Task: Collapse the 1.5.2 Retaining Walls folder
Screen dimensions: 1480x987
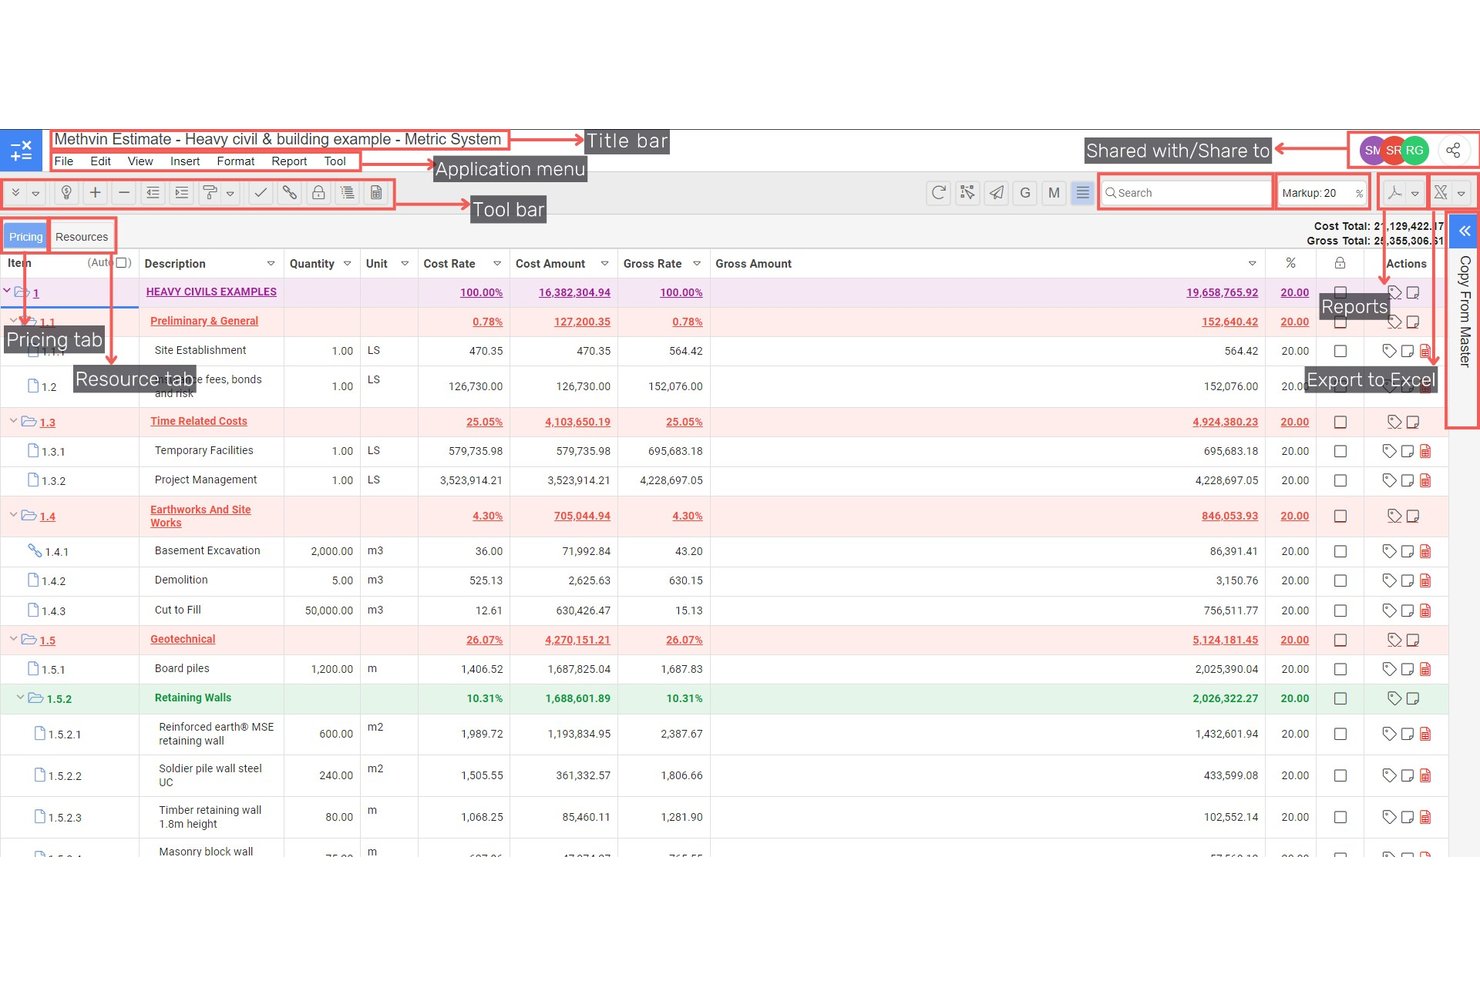Action: coord(20,698)
